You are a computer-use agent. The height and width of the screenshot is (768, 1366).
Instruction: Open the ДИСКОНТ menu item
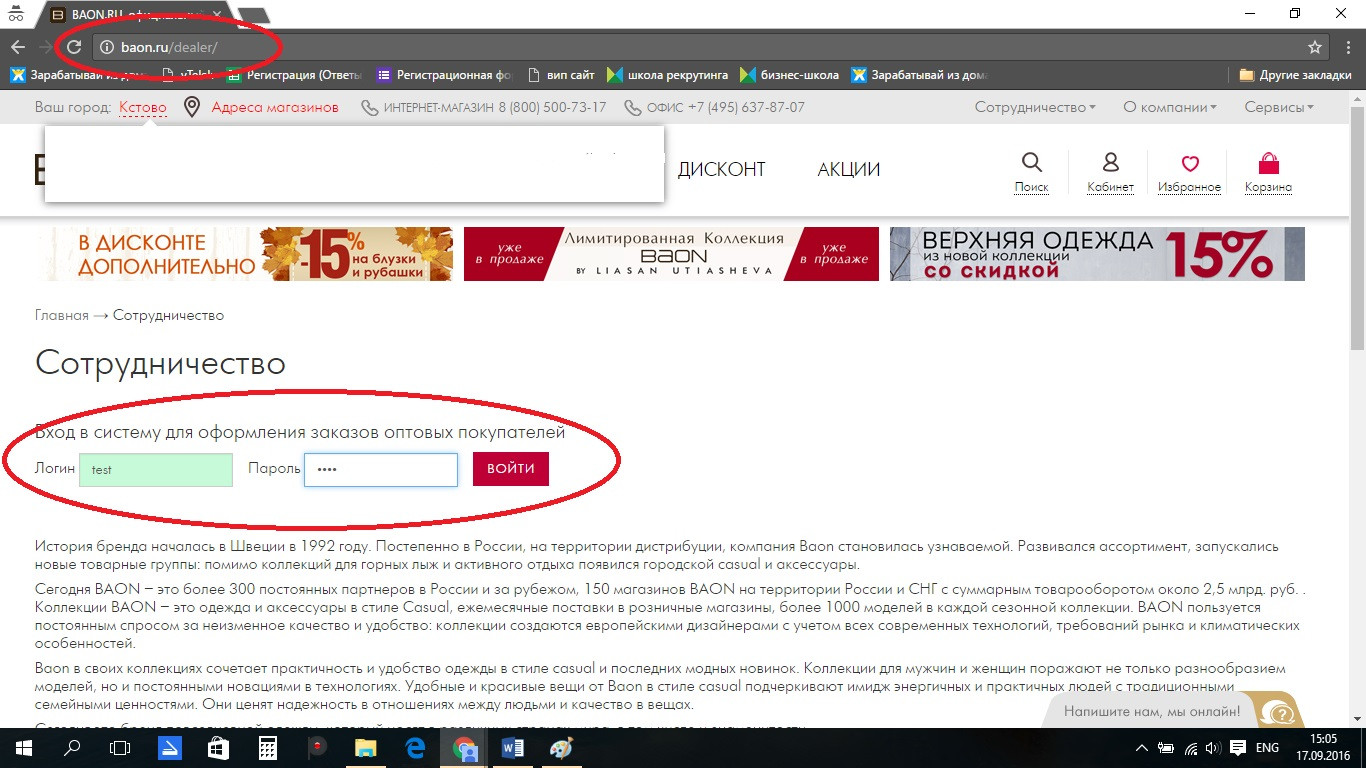(x=721, y=169)
